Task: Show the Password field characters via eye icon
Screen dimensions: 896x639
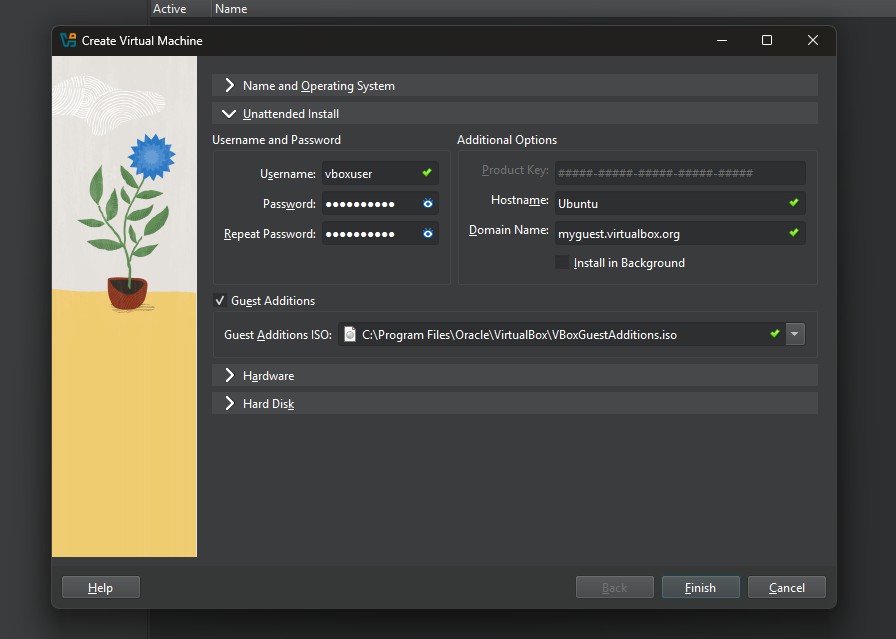Action: tap(427, 204)
